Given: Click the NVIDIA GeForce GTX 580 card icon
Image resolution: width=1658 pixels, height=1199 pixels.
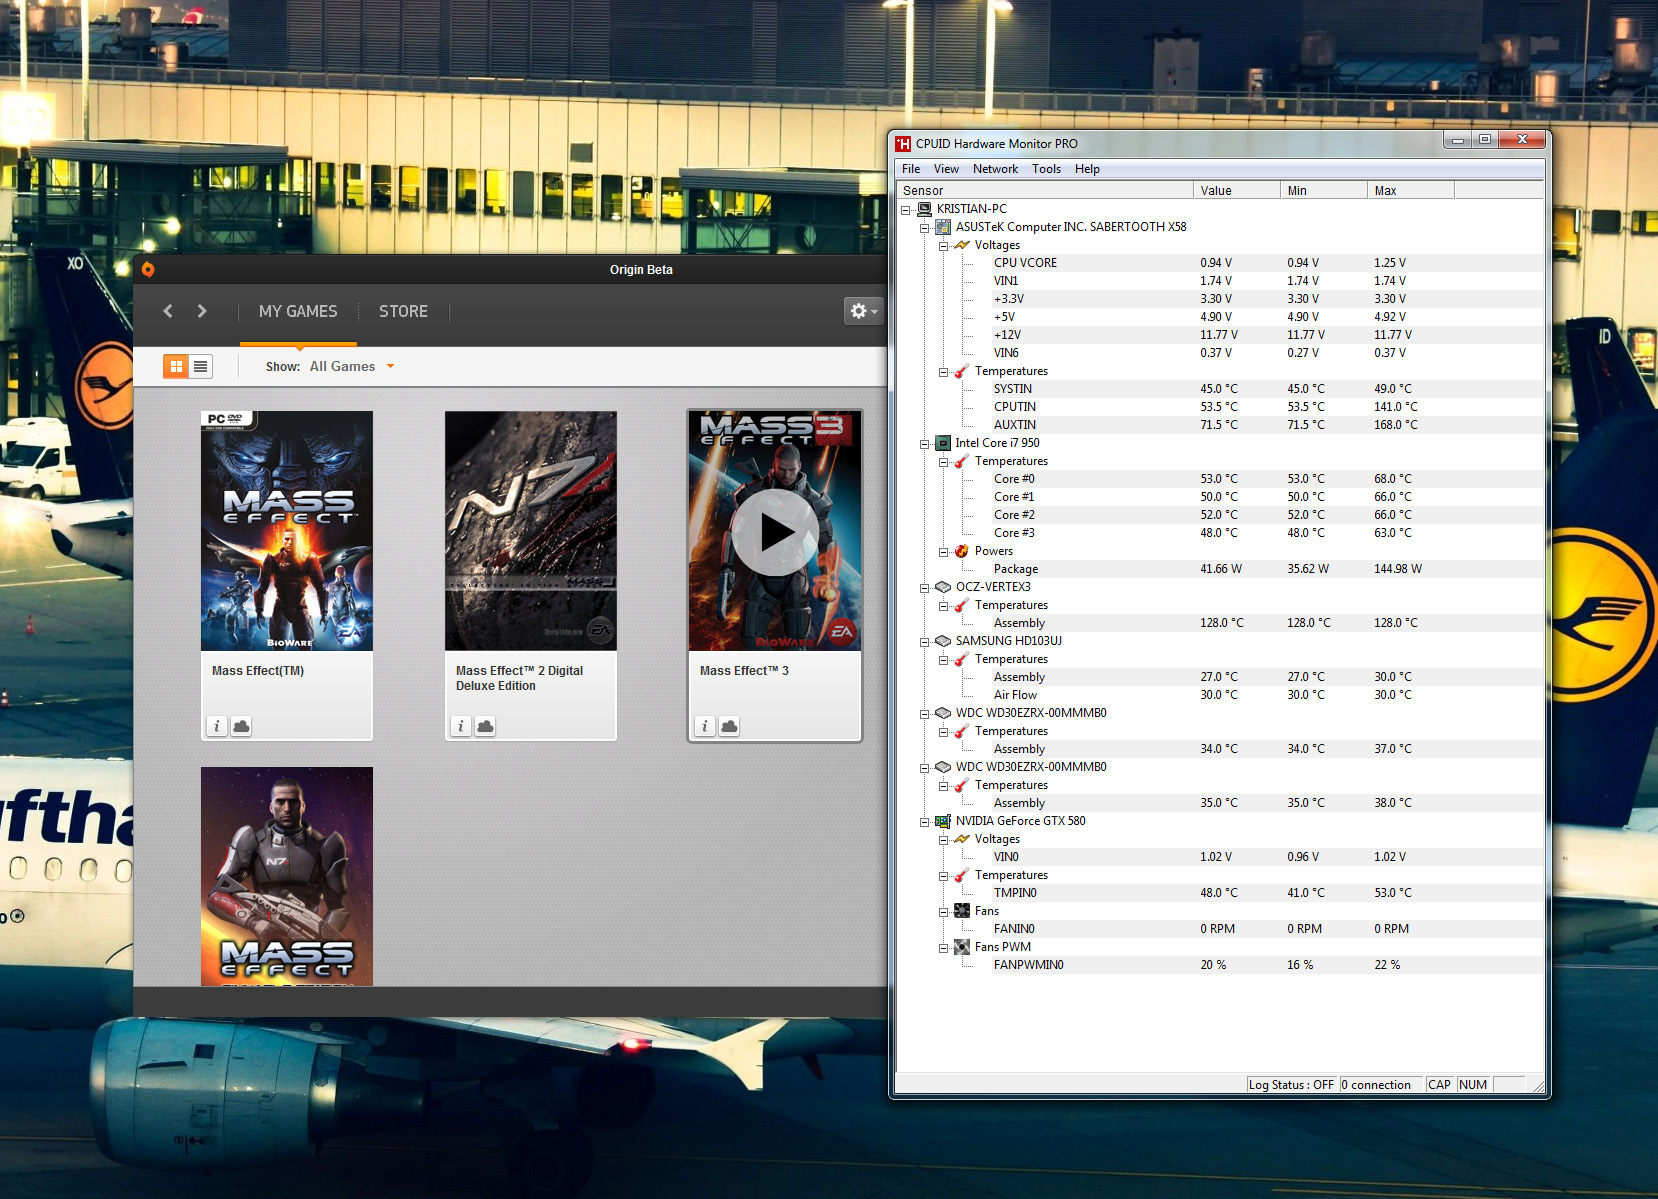Looking at the screenshot, I should click(x=943, y=821).
